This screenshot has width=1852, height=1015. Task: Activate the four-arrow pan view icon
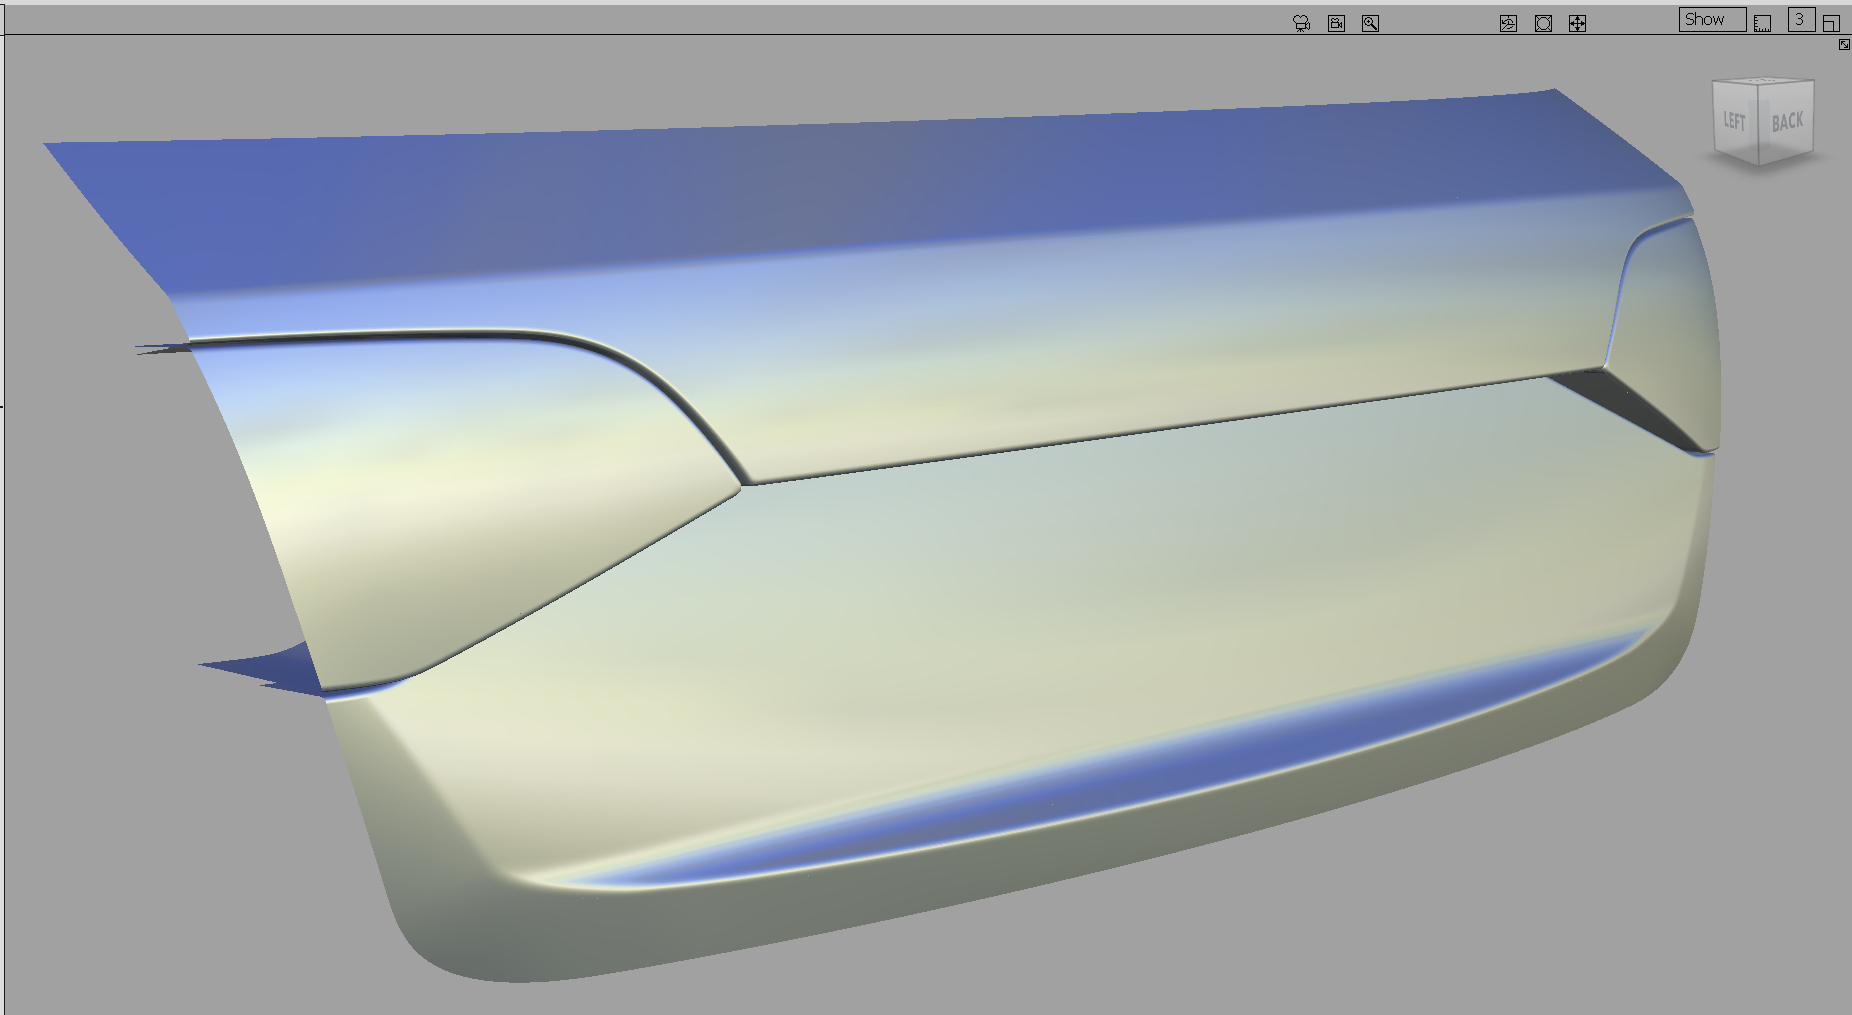tap(1578, 24)
